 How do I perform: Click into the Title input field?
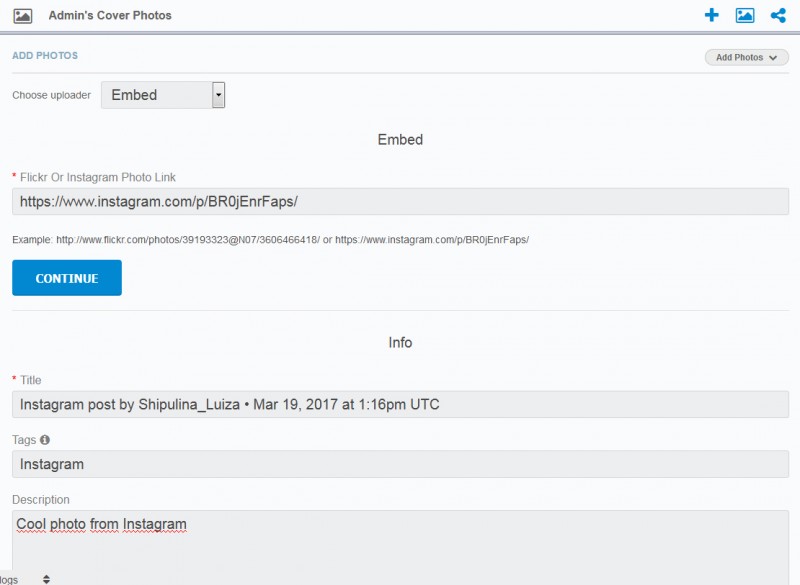coord(400,404)
